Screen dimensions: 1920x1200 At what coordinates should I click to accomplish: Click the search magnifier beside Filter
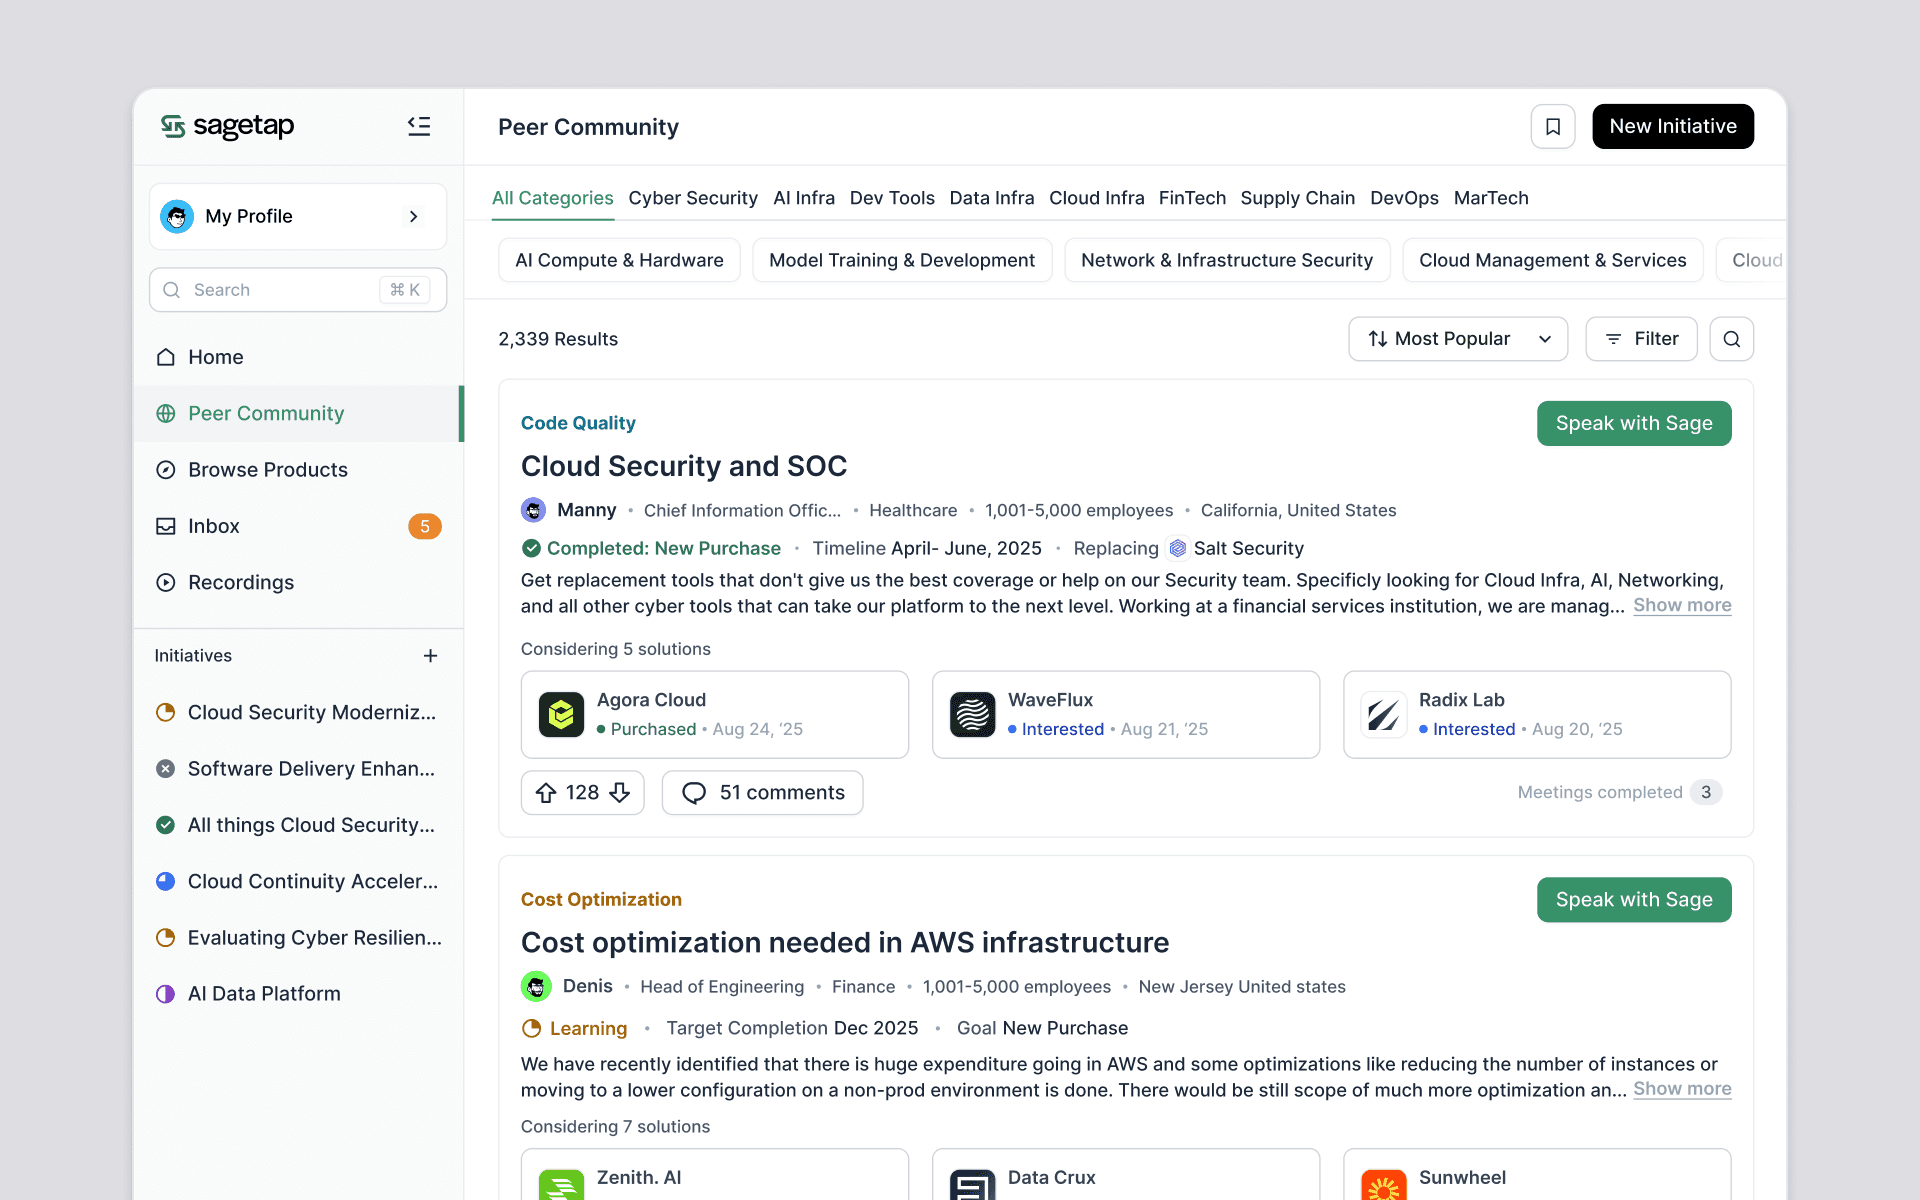tap(1731, 339)
